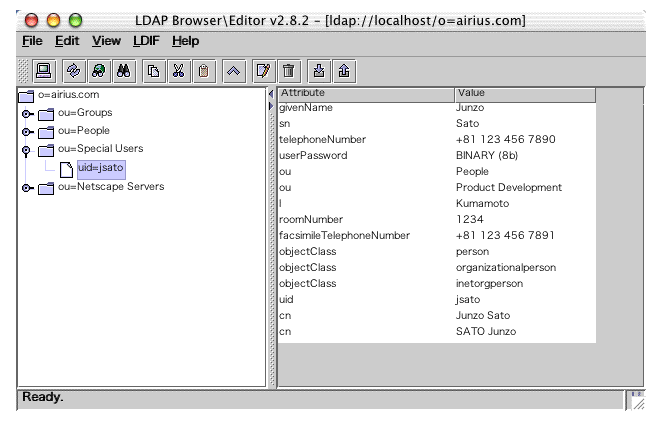Click the +81 123 456 7890 value

coord(506,140)
